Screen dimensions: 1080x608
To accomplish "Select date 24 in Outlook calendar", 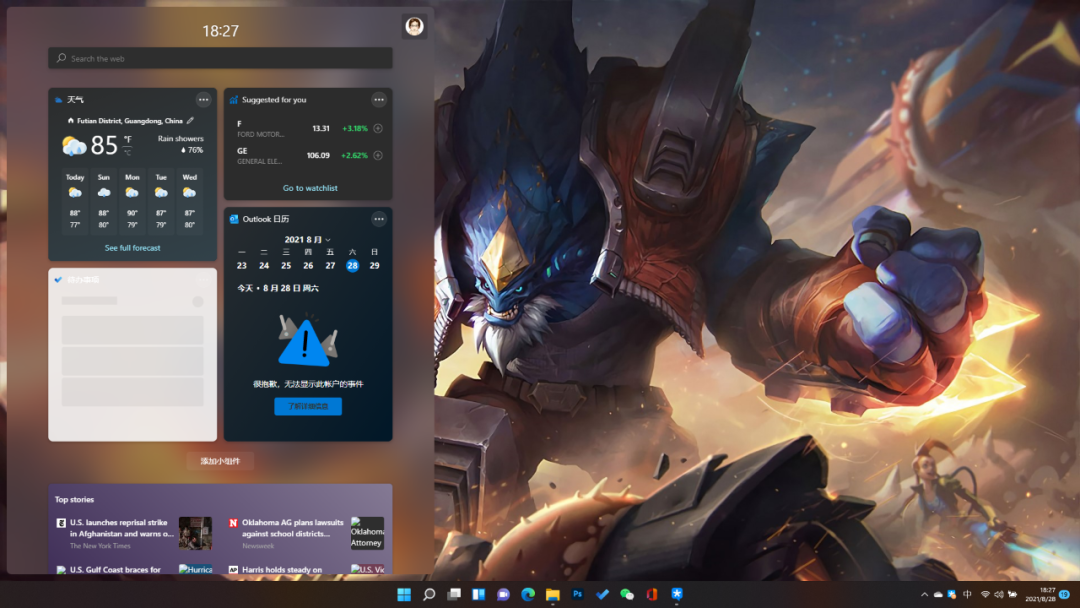I will [264, 266].
